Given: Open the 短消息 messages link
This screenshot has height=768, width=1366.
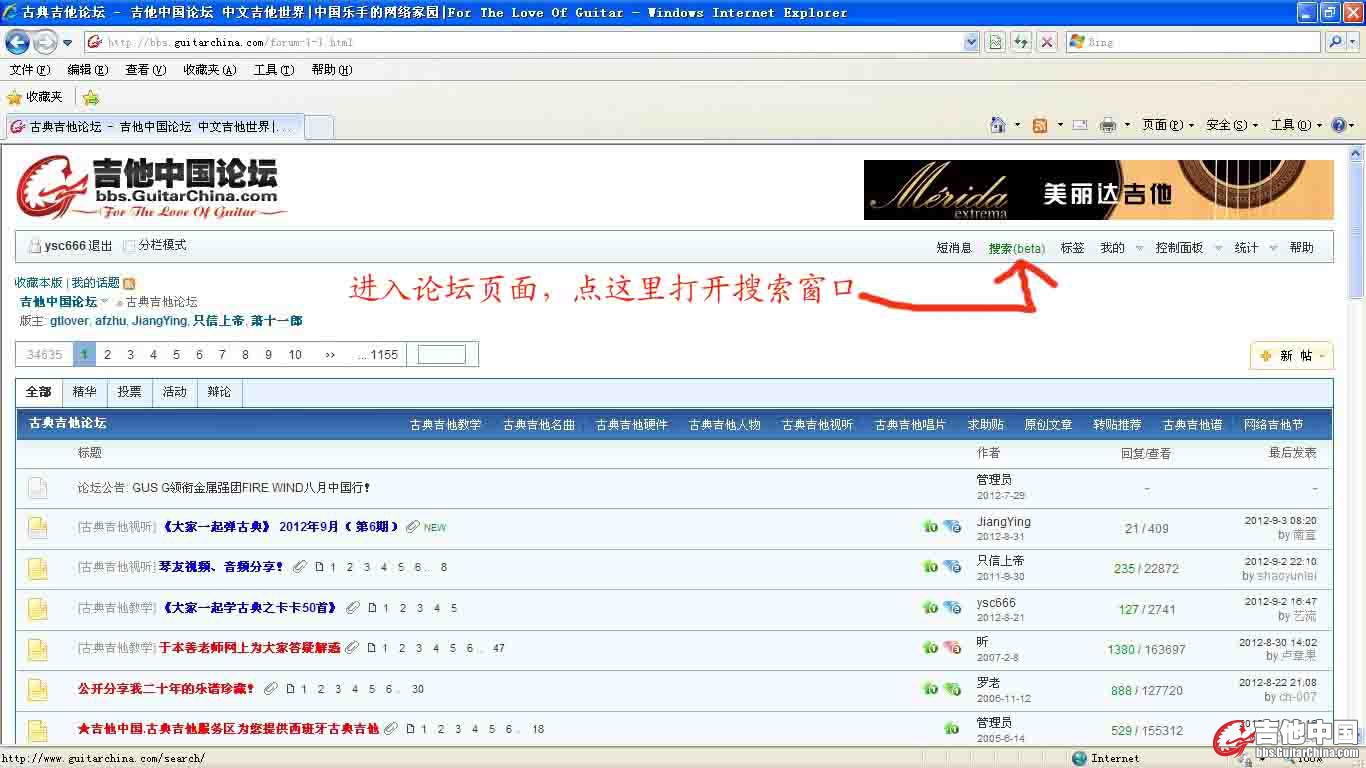Looking at the screenshot, I should pyautogui.click(x=954, y=248).
